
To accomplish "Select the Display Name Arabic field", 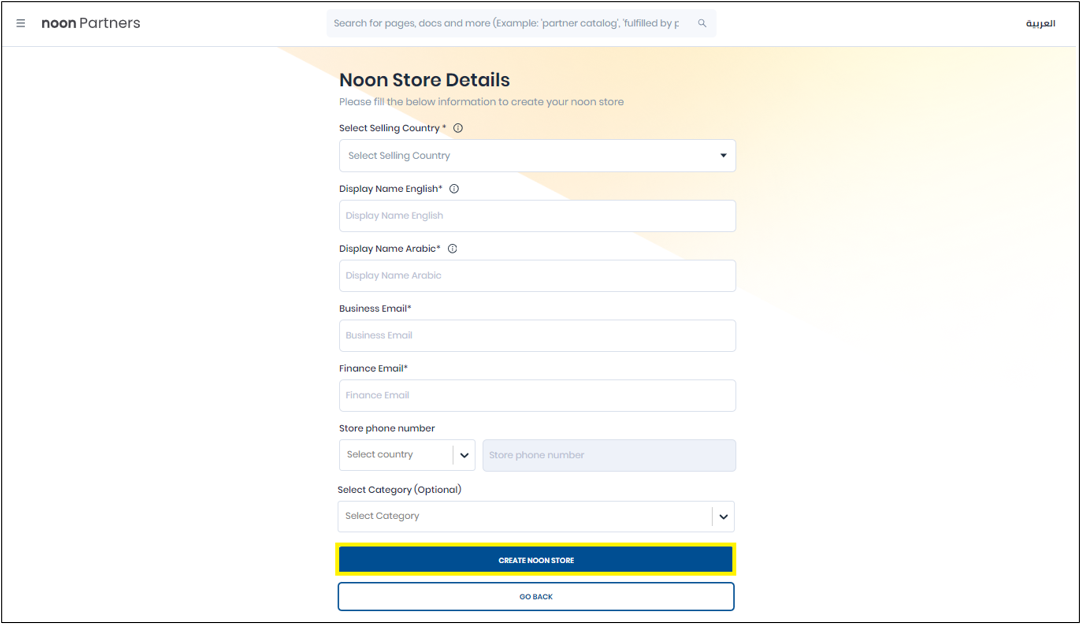I will 537,276.
